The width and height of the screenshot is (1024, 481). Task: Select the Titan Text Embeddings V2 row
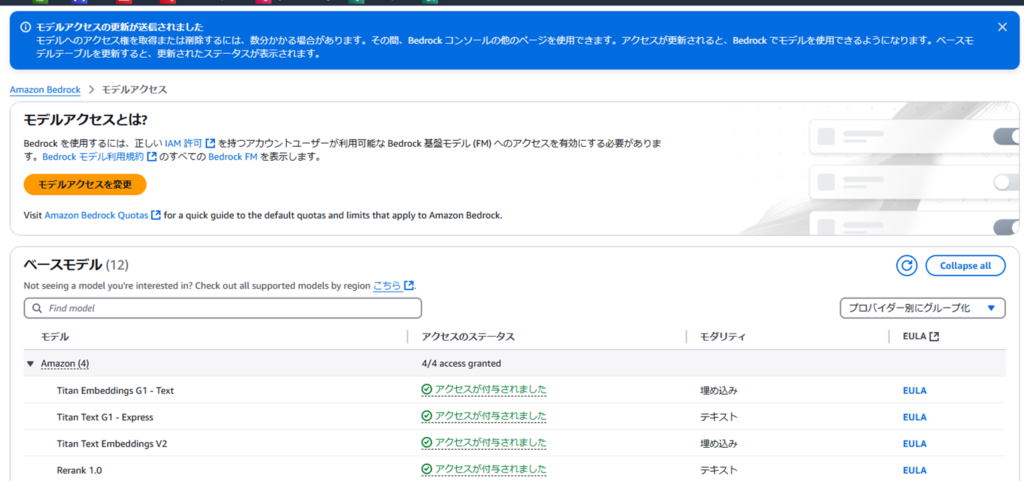(515, 443)
